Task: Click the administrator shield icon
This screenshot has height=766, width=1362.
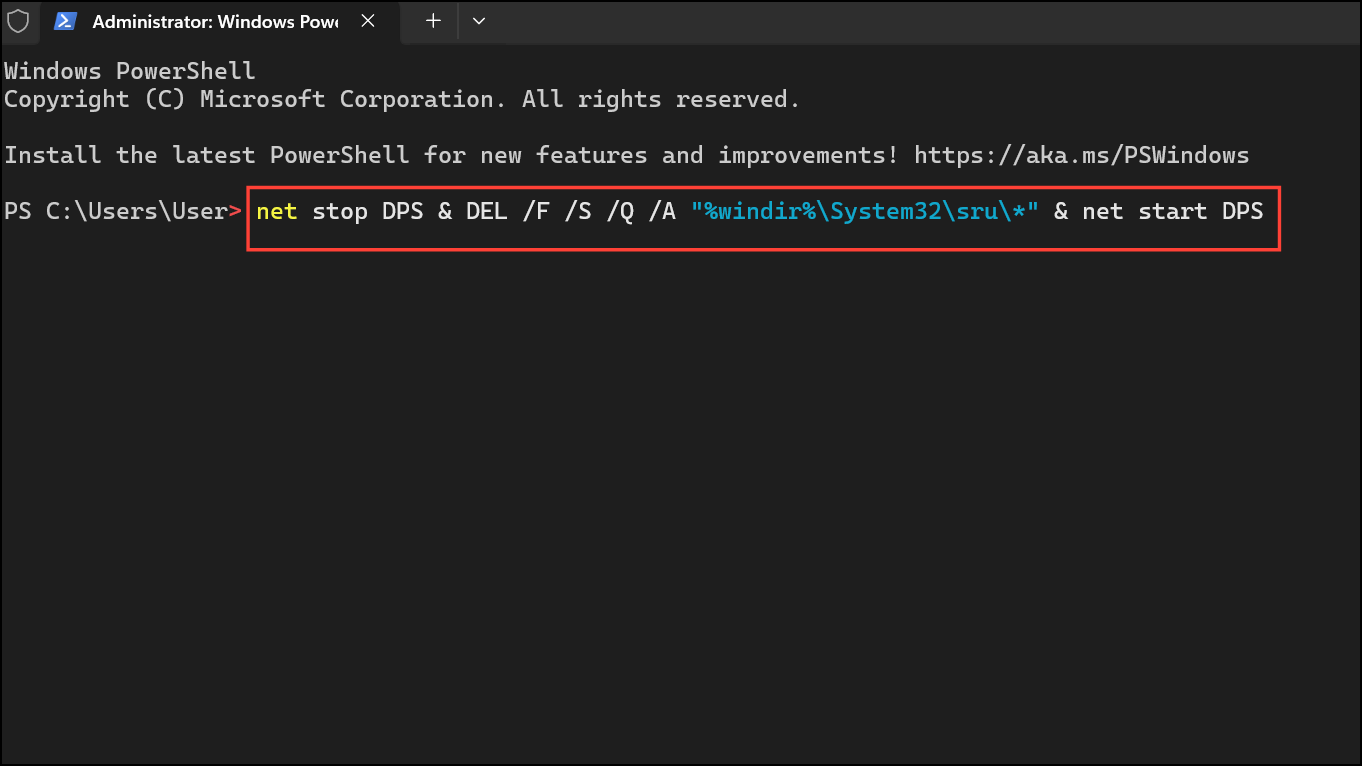Action: [x=18, y=20]
